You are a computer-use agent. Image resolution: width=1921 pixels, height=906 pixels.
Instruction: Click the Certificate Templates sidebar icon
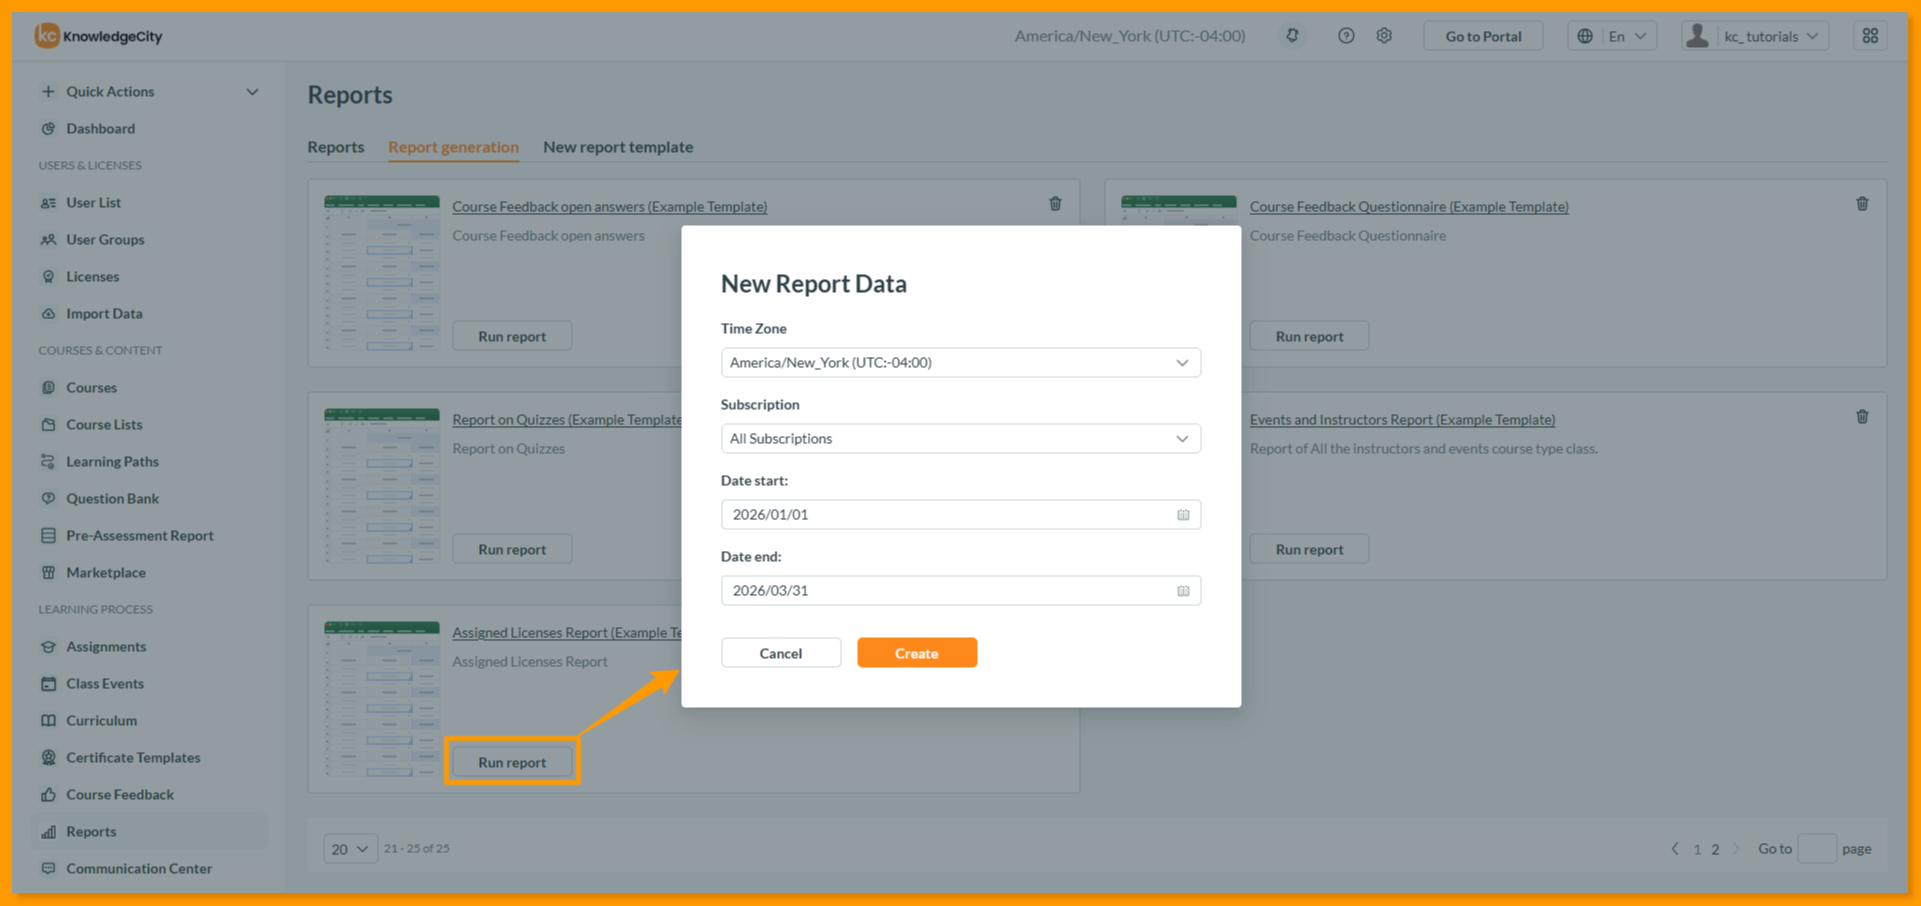48,758
